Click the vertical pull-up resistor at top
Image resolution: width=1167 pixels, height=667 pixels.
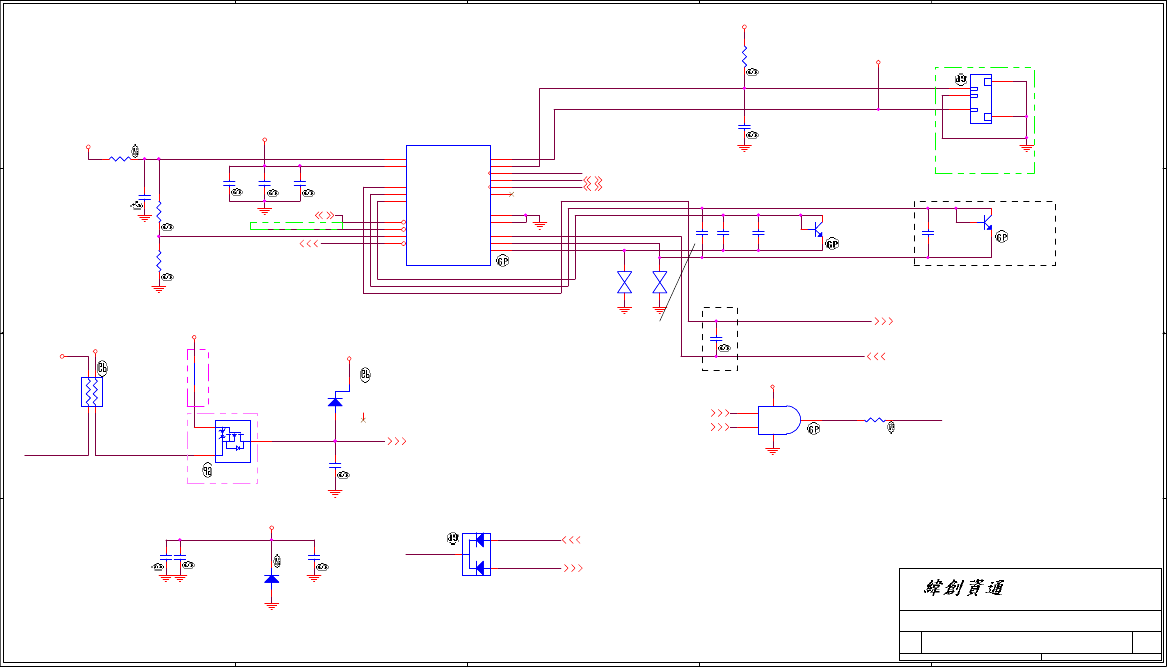(744, 56)
